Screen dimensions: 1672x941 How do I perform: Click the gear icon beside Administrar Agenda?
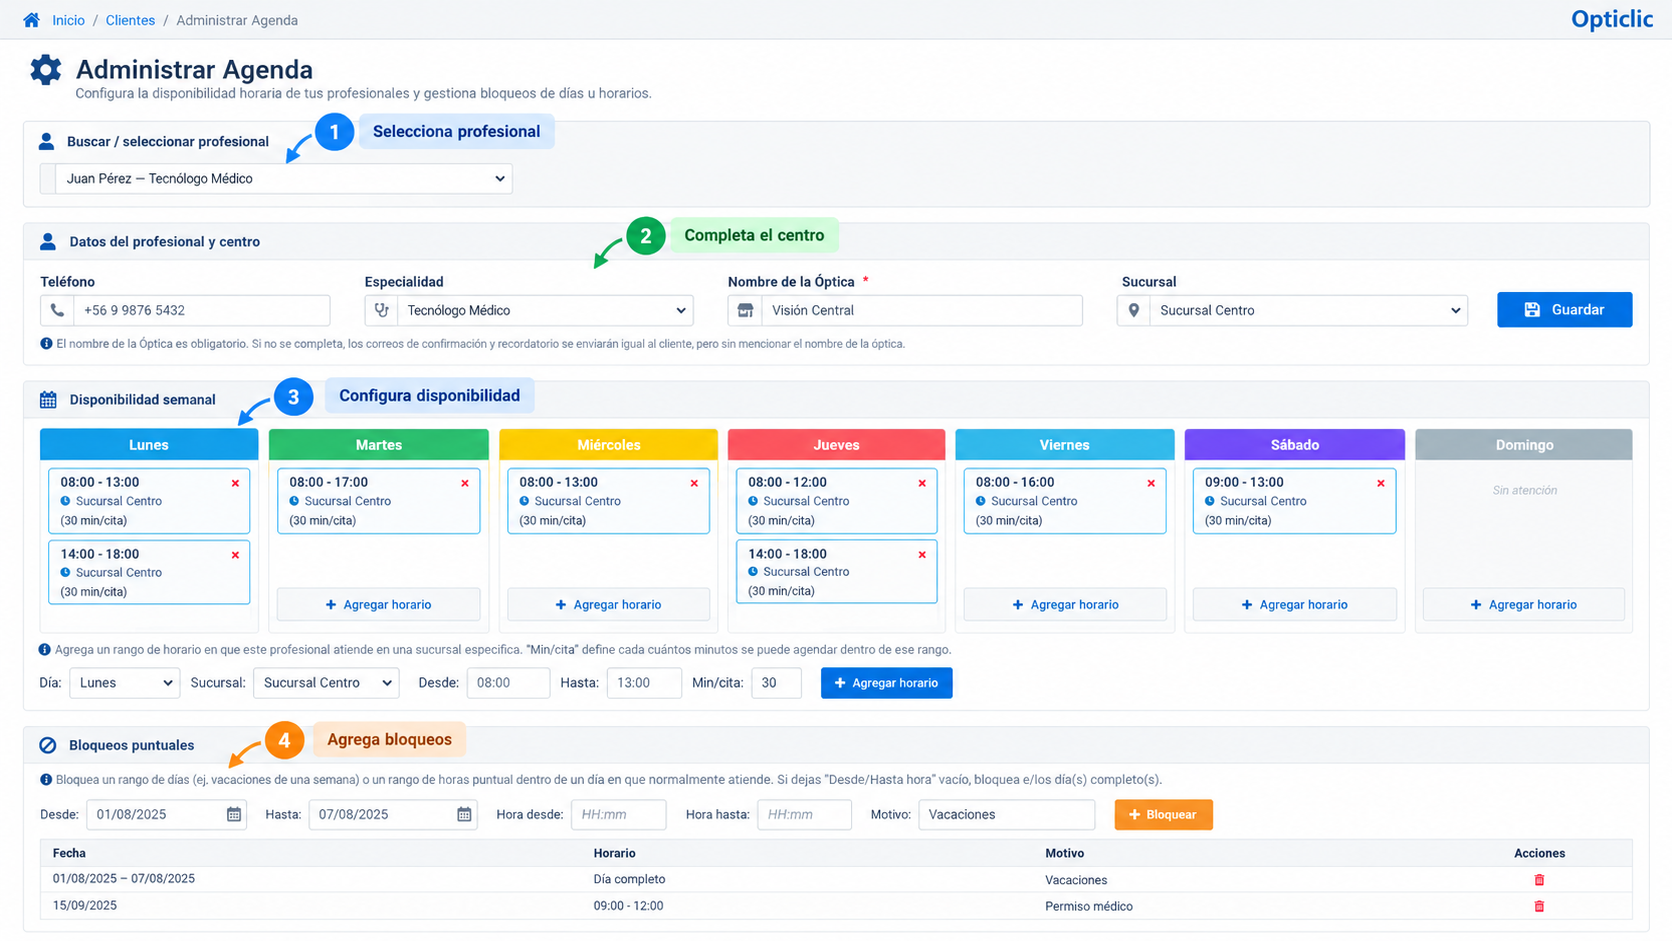click(x=45, y=69)
